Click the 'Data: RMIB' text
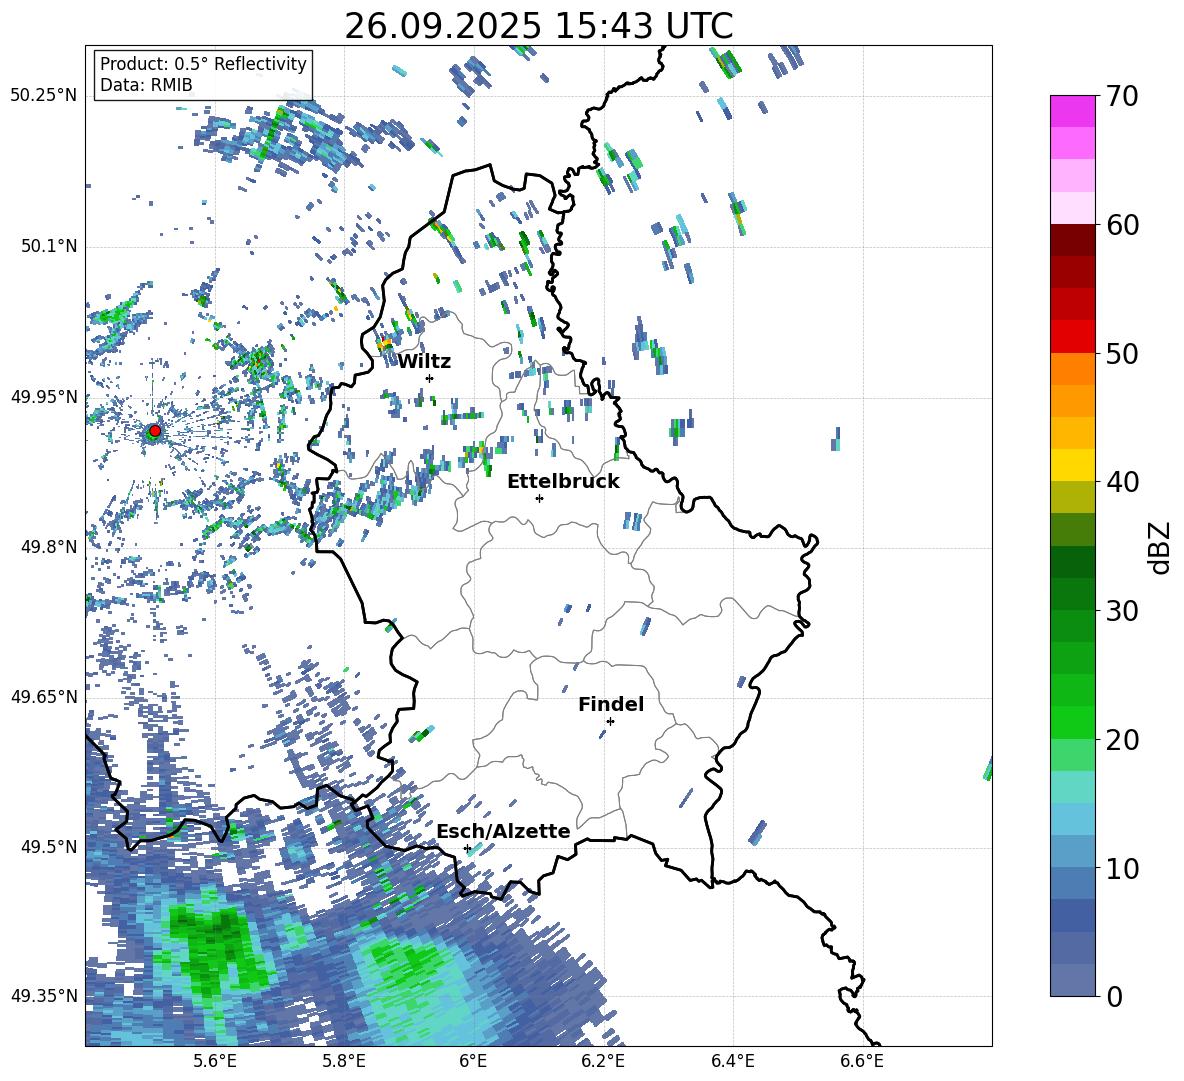Screen dimensions: 1184x1081 coord(146,85)
